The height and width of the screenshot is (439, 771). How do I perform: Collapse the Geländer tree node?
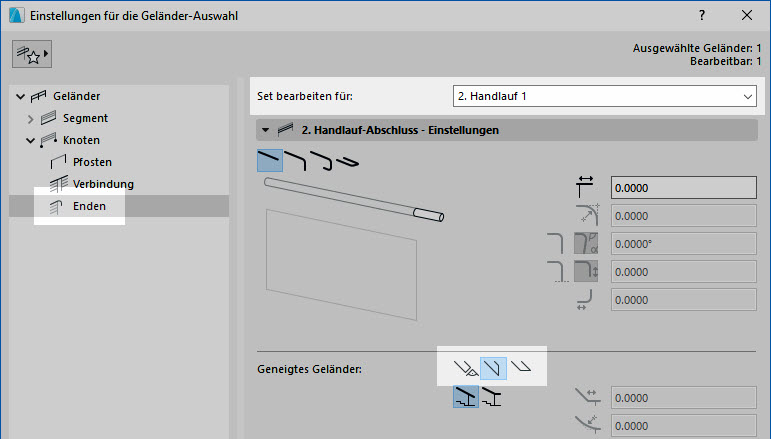tap(20, 96)
